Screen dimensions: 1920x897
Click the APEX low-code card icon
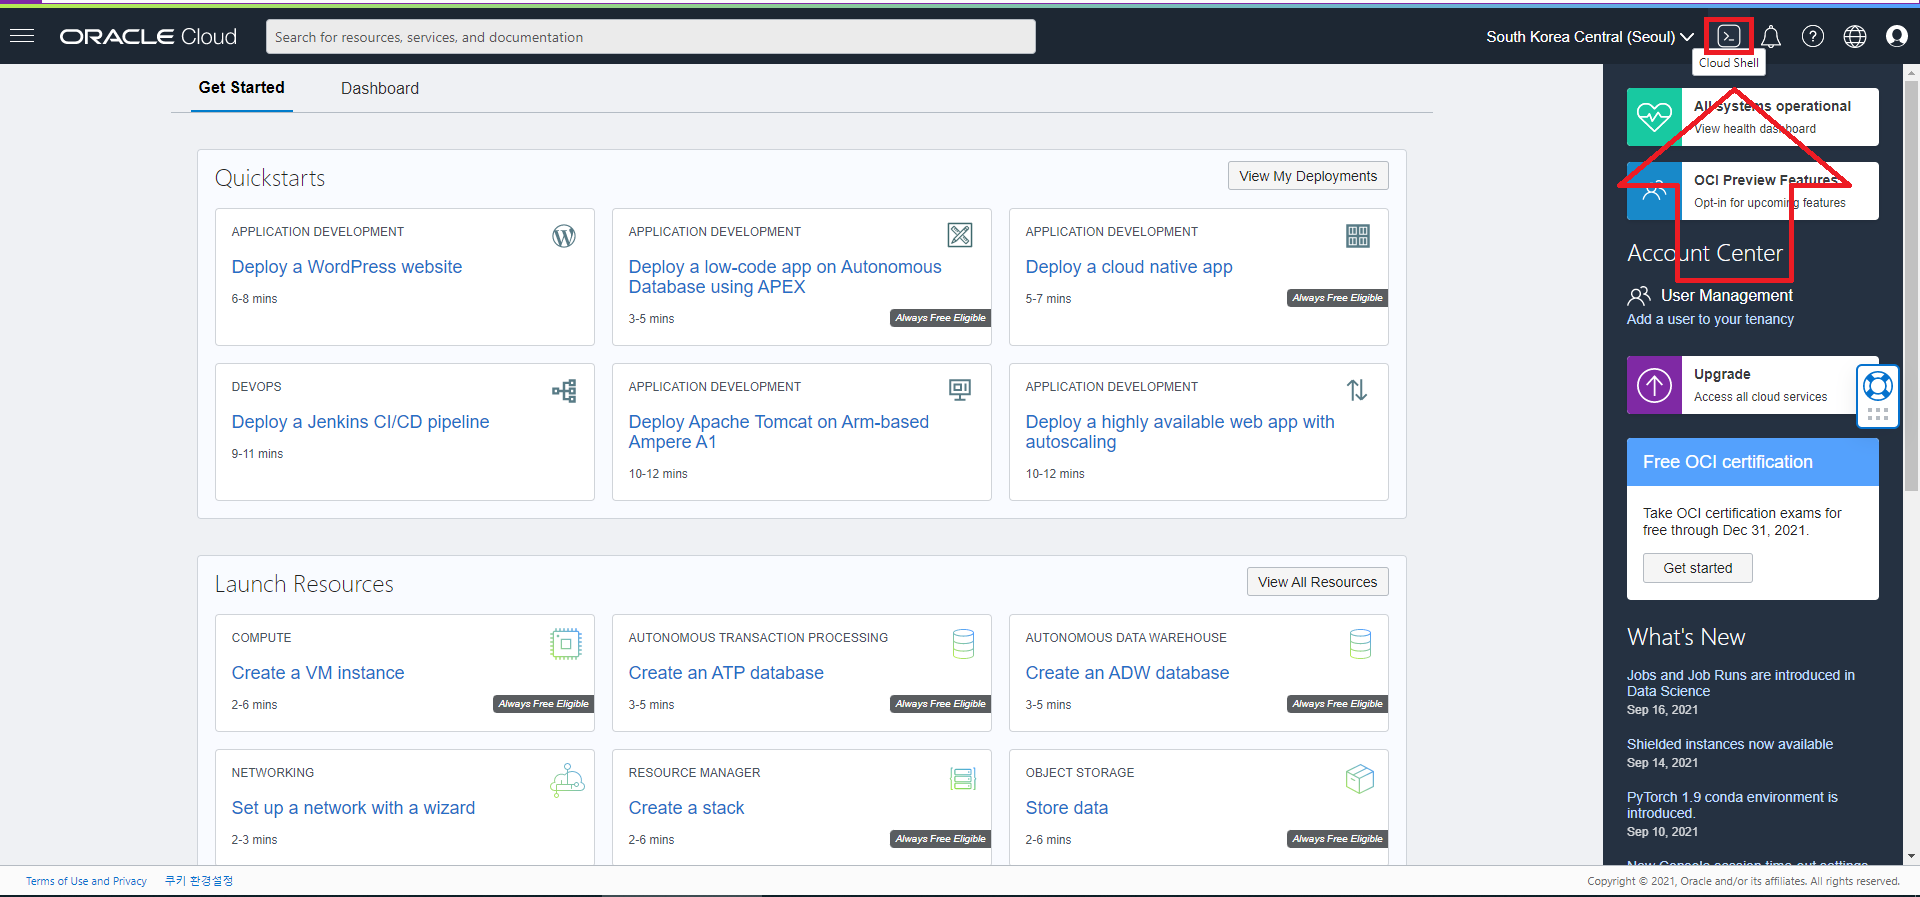[x=960, y=235]
